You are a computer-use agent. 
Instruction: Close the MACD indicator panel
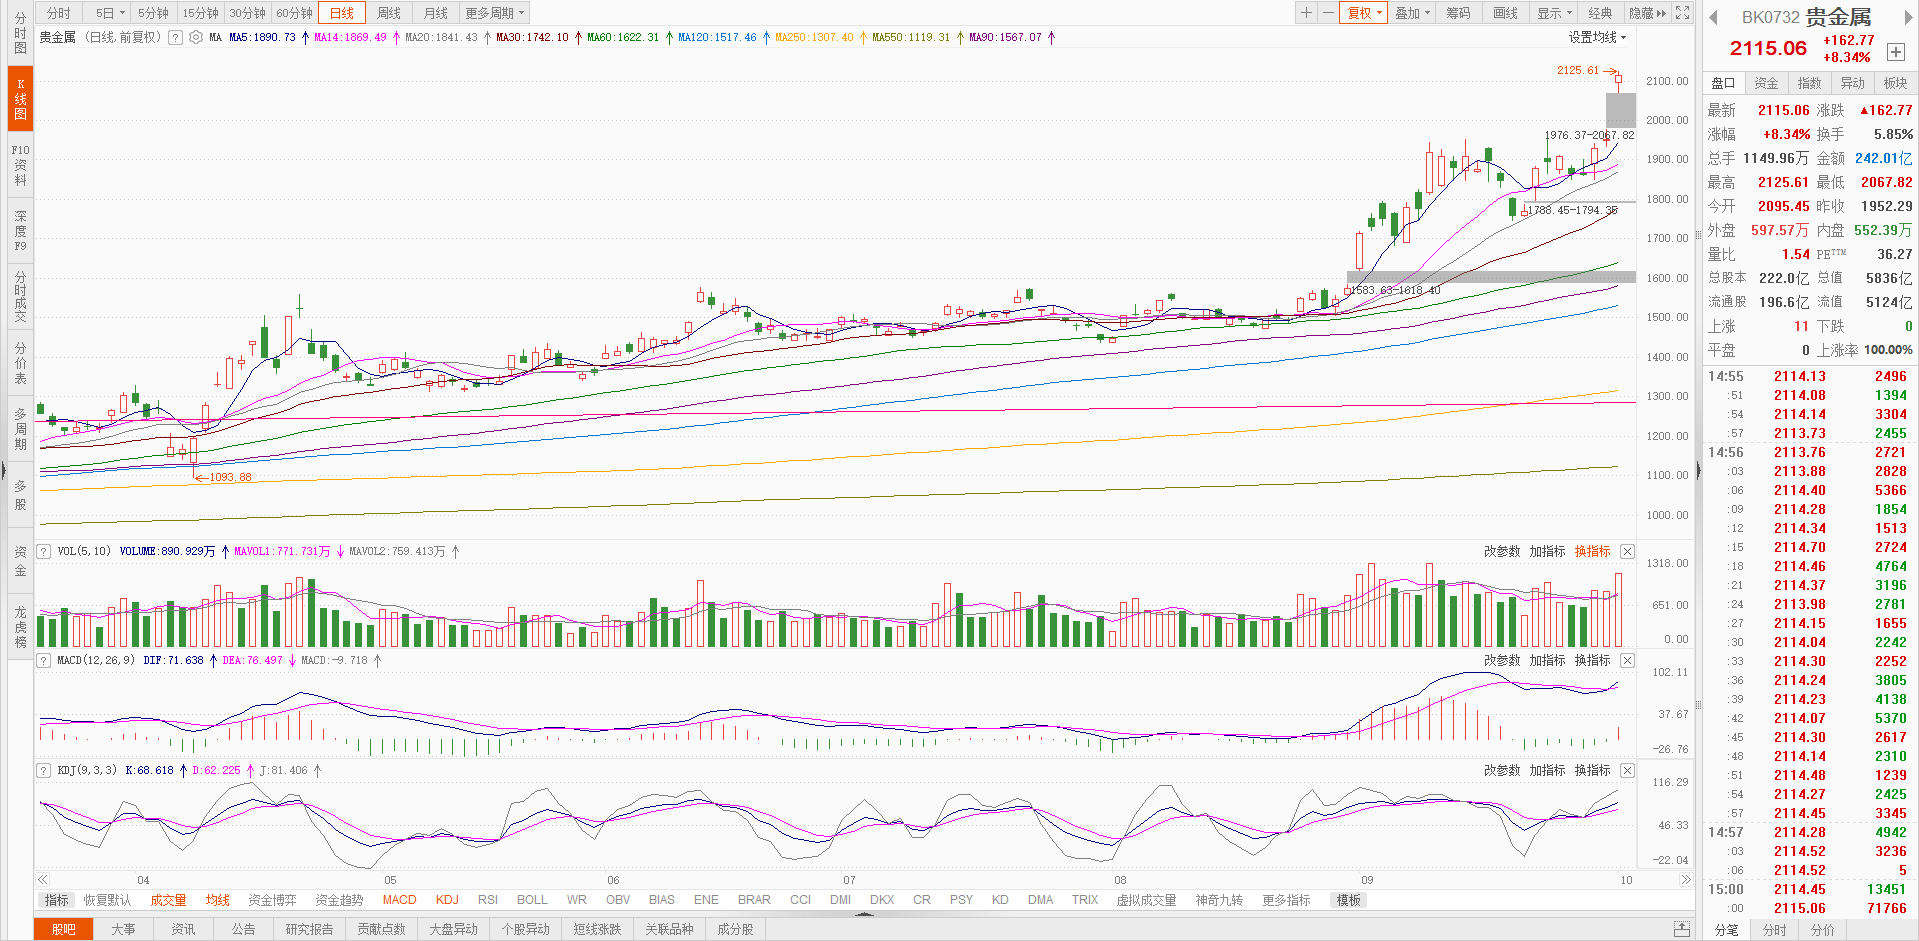pyautogui.click(x=1627, y=661)
